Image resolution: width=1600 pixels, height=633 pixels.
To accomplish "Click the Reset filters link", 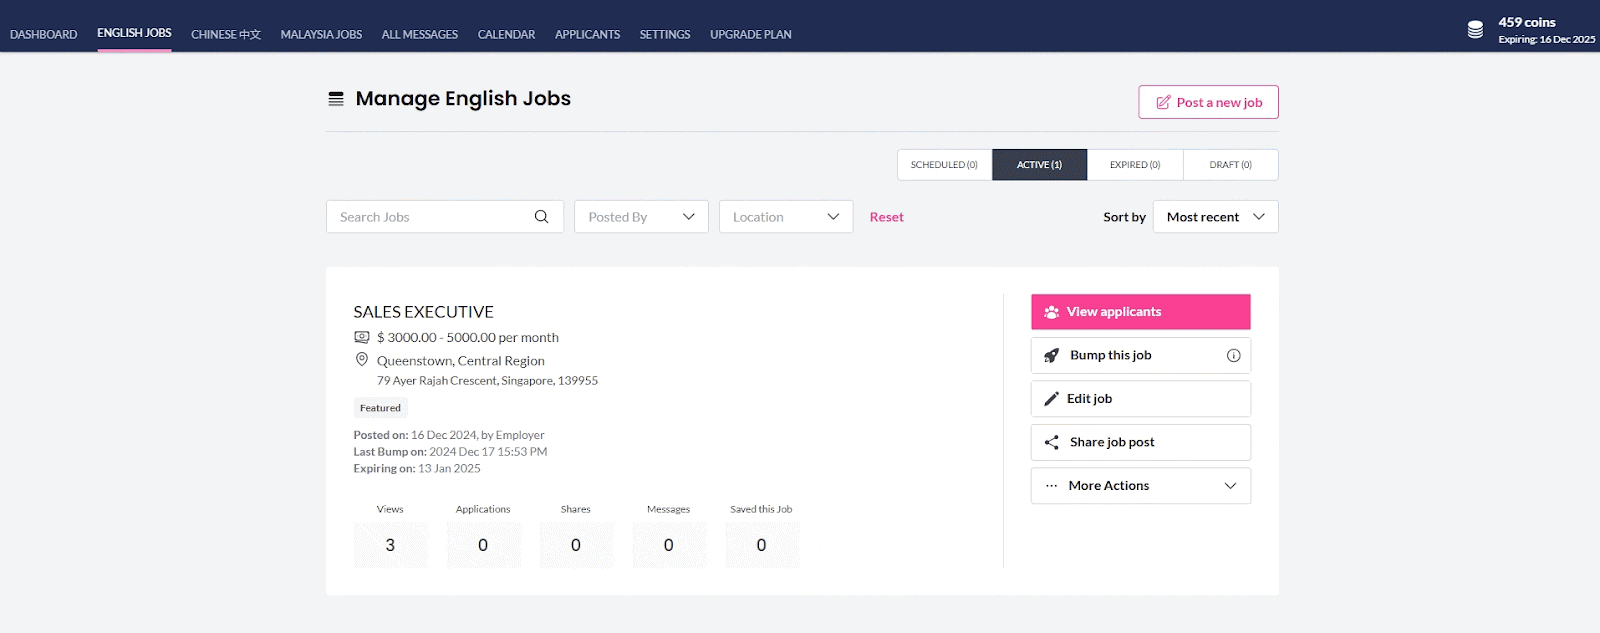I will click(x=886, y=217).
